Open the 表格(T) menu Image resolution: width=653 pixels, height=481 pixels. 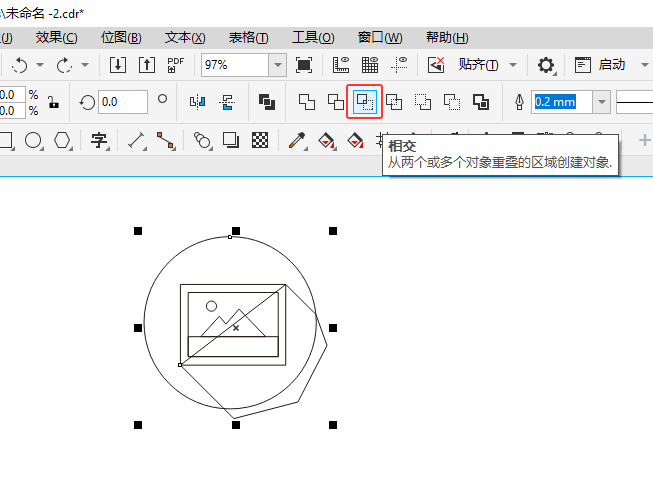pyautogui.click(x=249, y=38)
